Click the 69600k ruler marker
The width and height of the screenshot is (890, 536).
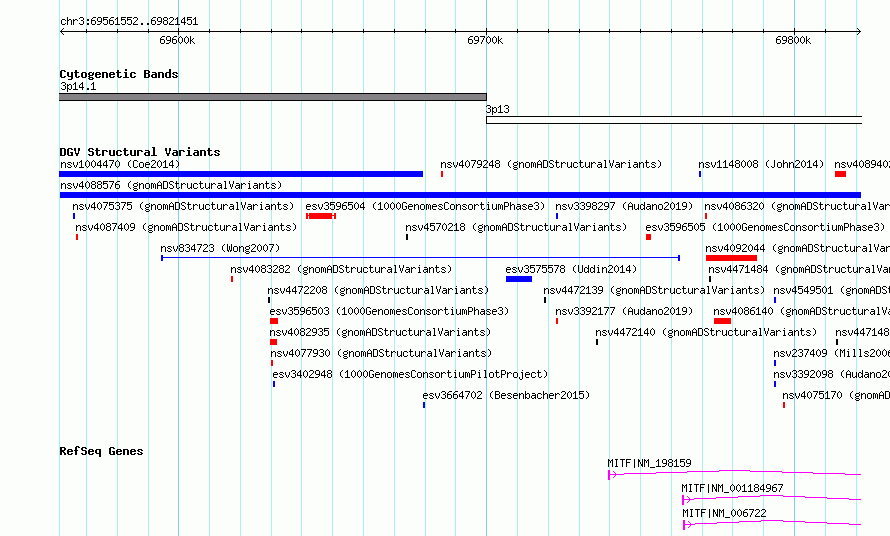click(x=177, y=40)
